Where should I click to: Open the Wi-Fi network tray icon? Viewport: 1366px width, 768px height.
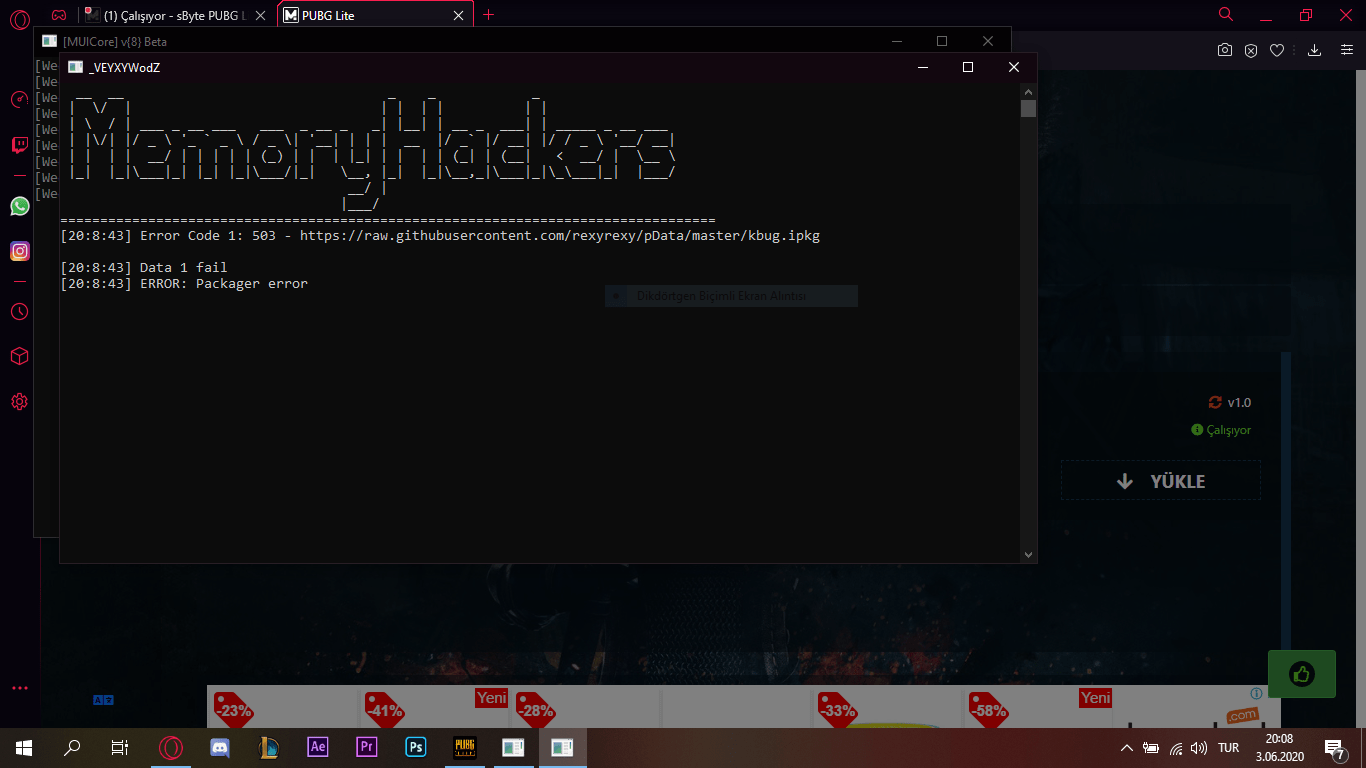[1176, 747]
